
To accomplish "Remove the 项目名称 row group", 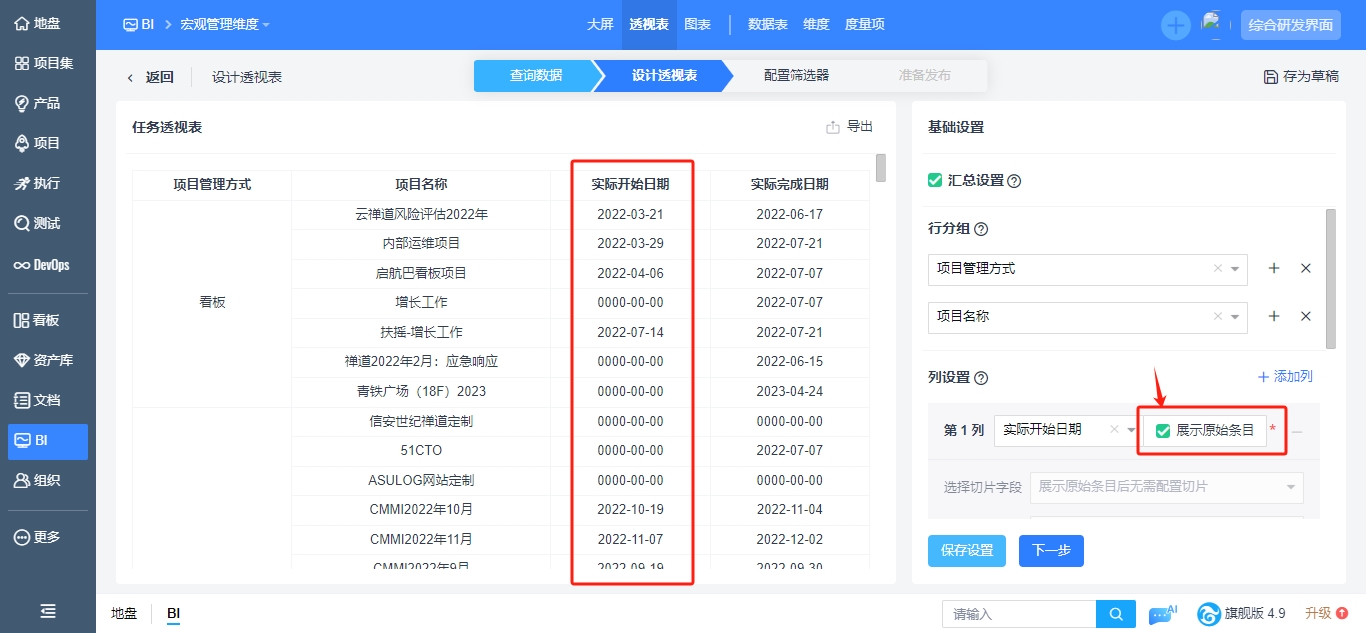I will 1305,316.
